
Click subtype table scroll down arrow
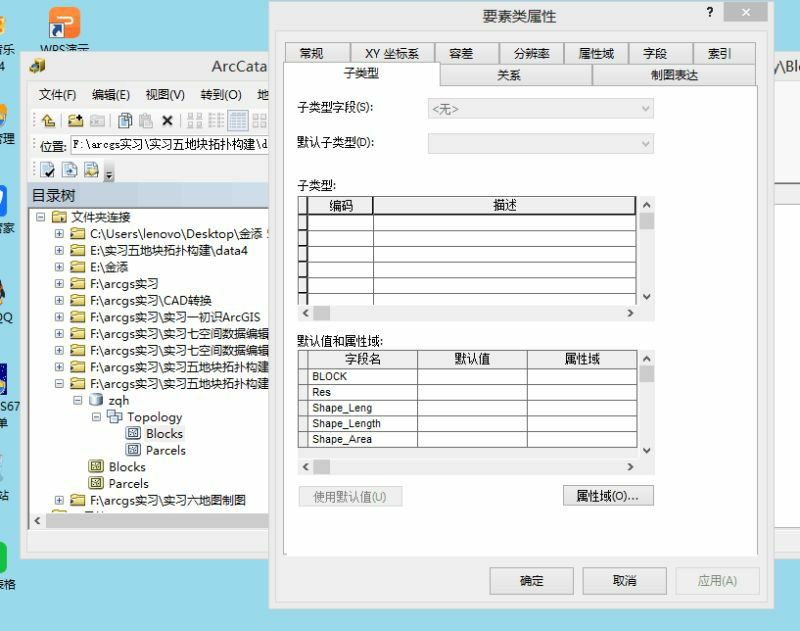pyautogui.click(x=646, y=297)
